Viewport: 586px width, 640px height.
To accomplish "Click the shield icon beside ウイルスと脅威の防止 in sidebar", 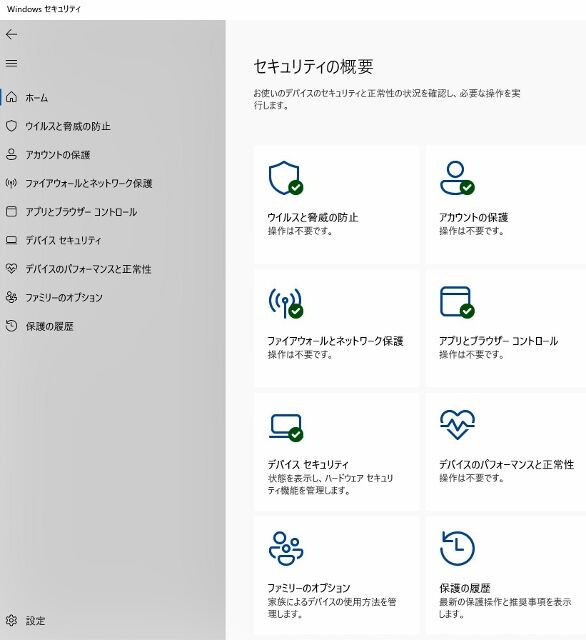I will point(11,126).
